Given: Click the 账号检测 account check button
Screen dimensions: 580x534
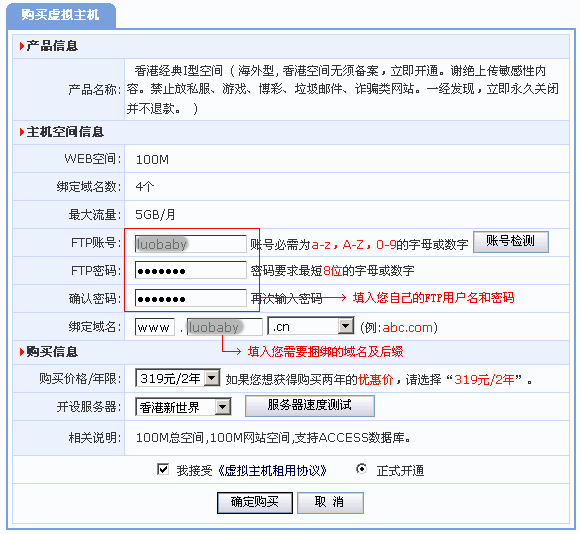Looking at the screenshot, I should (x=510, y=242).
